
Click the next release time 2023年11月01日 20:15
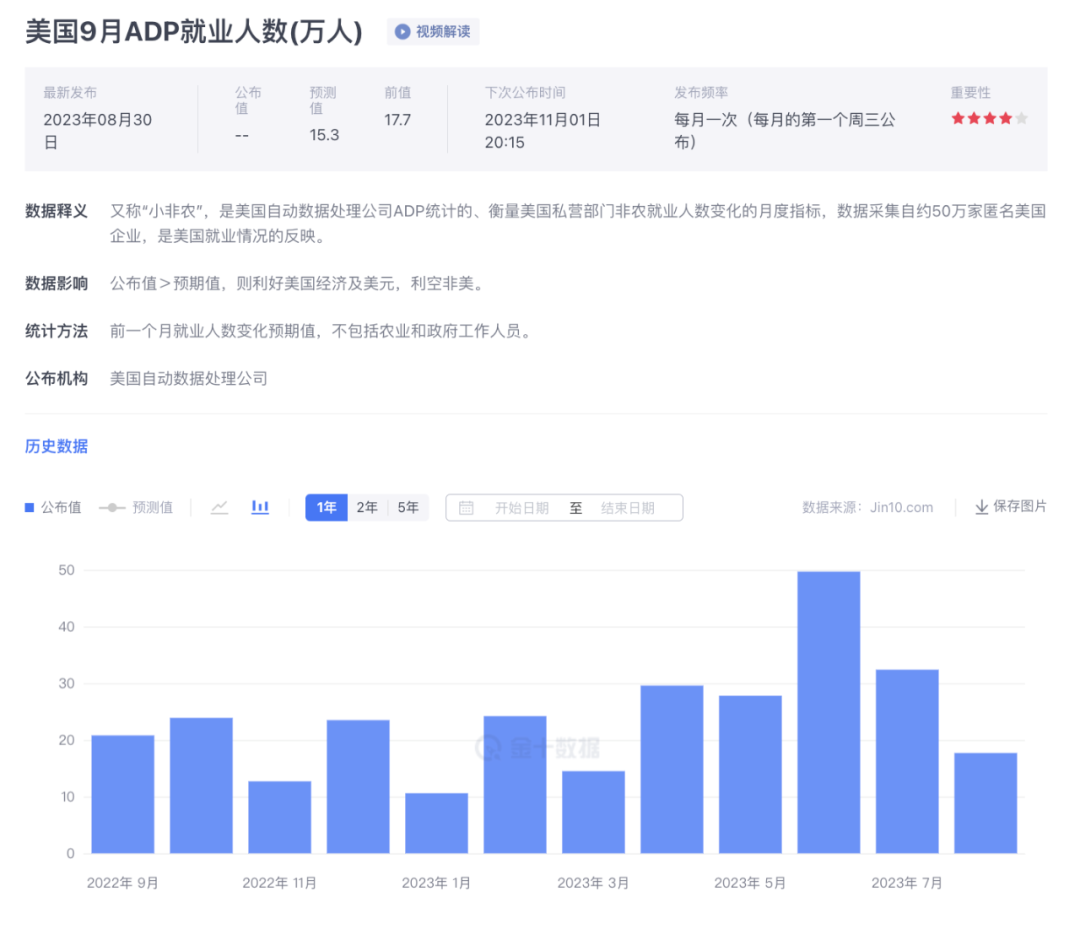pyautogui.click(x=543, y=131)
